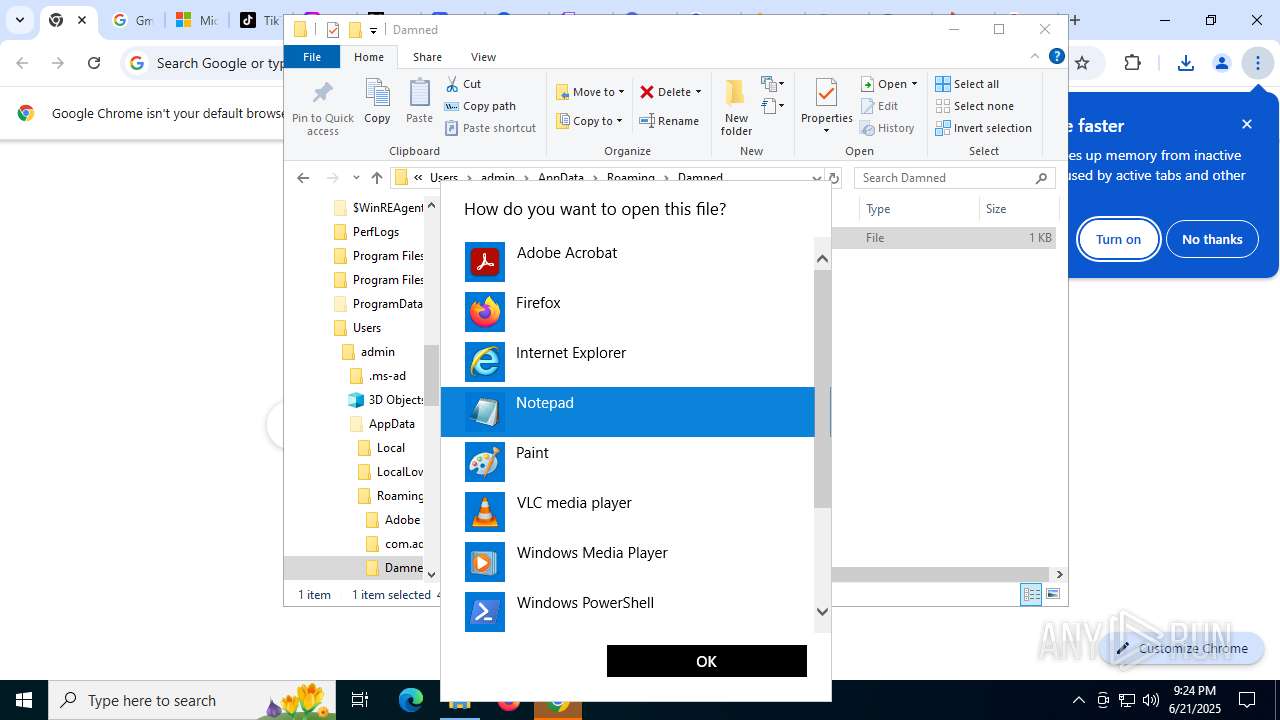This screenshot has width=1280, height=720.
Task: Pick Windows Media Player entry
Action: 628,562
